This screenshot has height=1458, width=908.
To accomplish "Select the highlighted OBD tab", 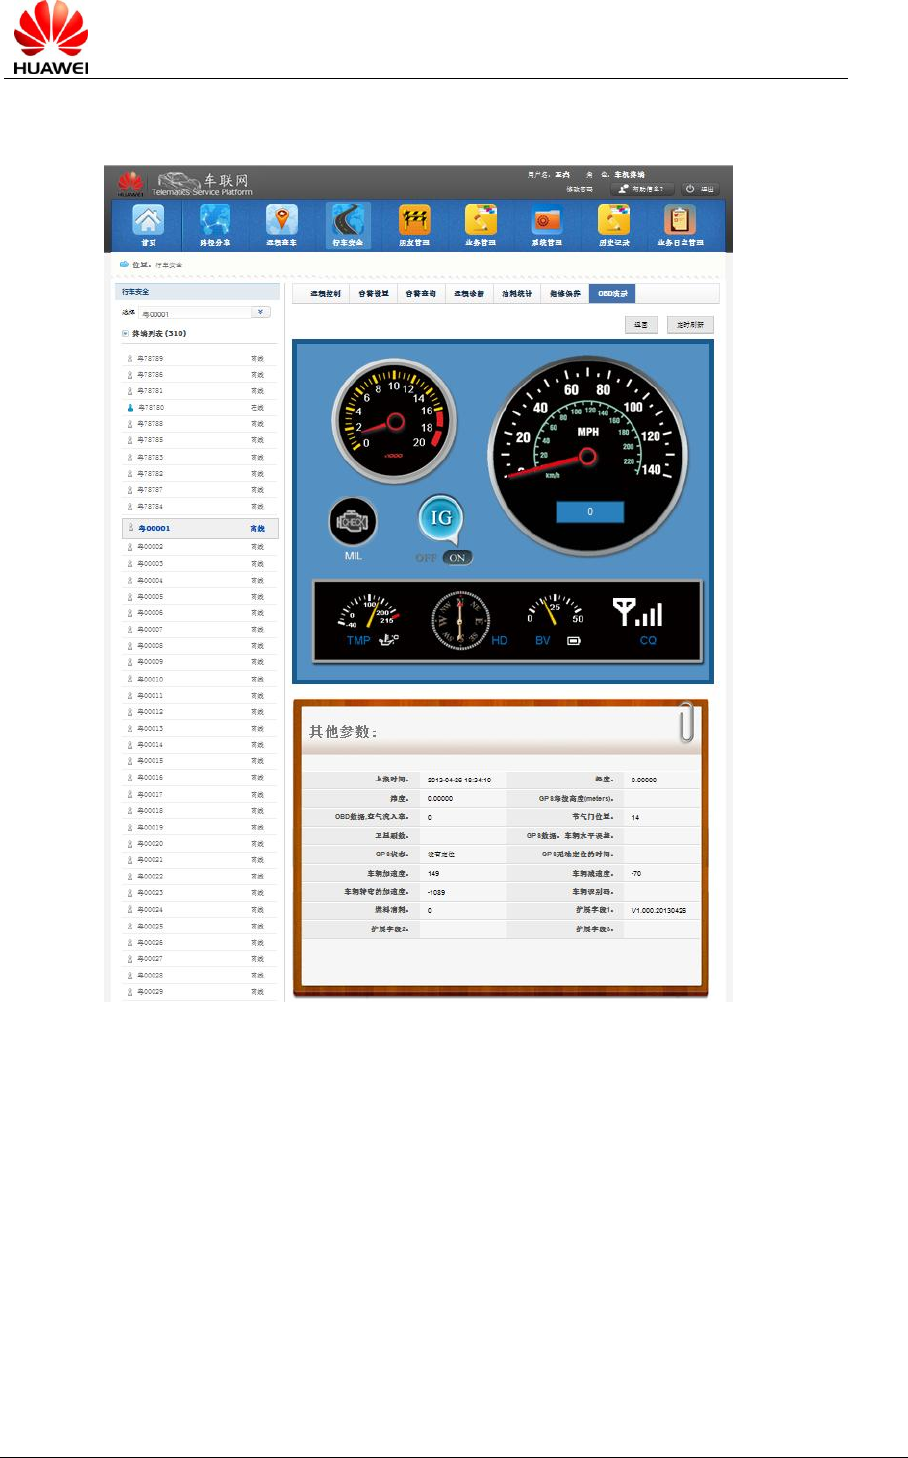I will point(612,294).
